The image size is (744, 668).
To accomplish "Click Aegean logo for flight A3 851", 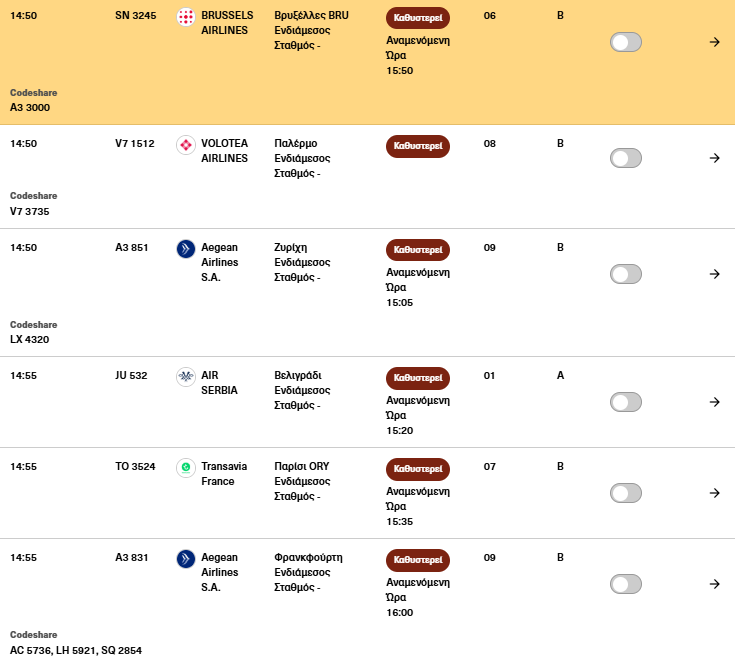I will [x=186, y=249].
